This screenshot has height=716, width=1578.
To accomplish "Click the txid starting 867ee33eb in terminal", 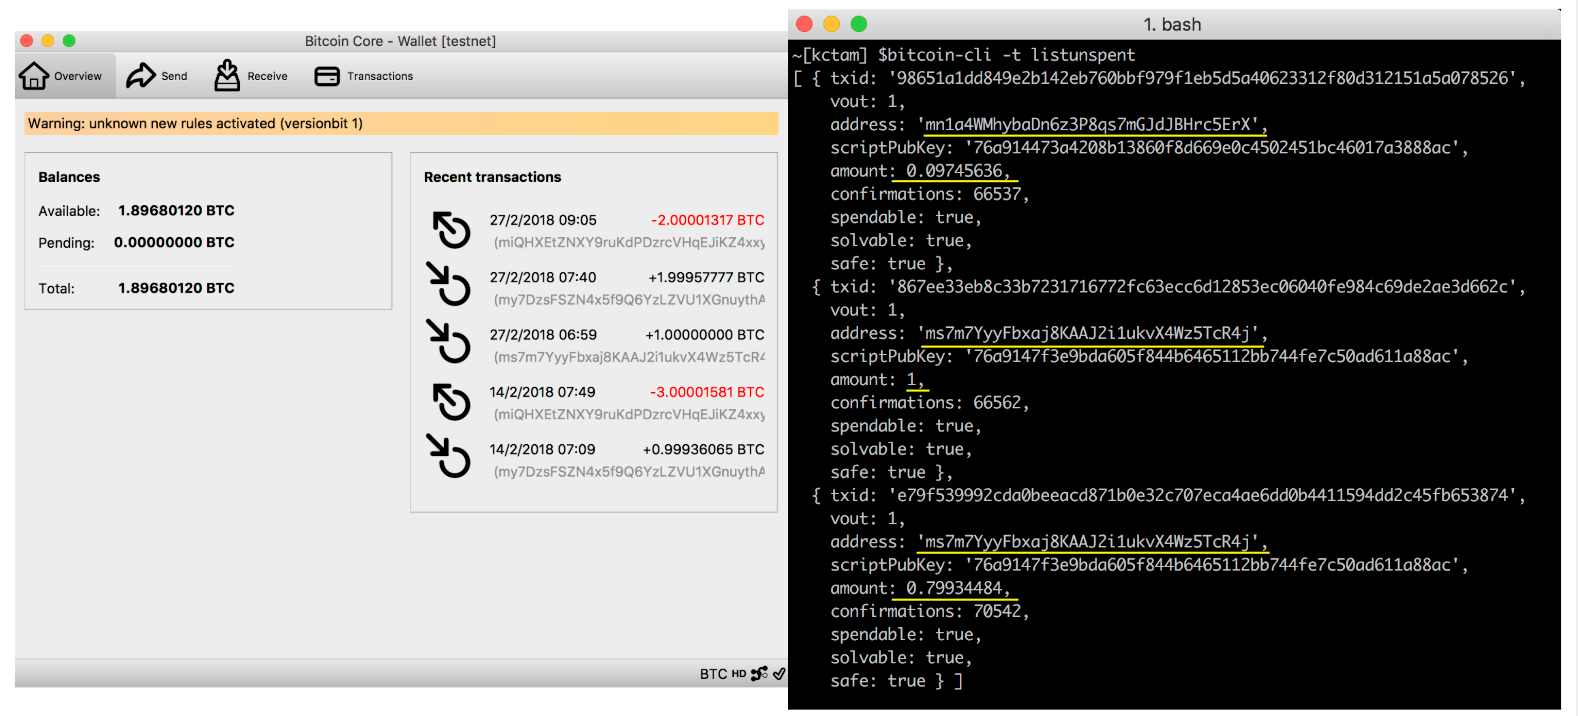I will pyautogui.click(x=1202, y=287).
